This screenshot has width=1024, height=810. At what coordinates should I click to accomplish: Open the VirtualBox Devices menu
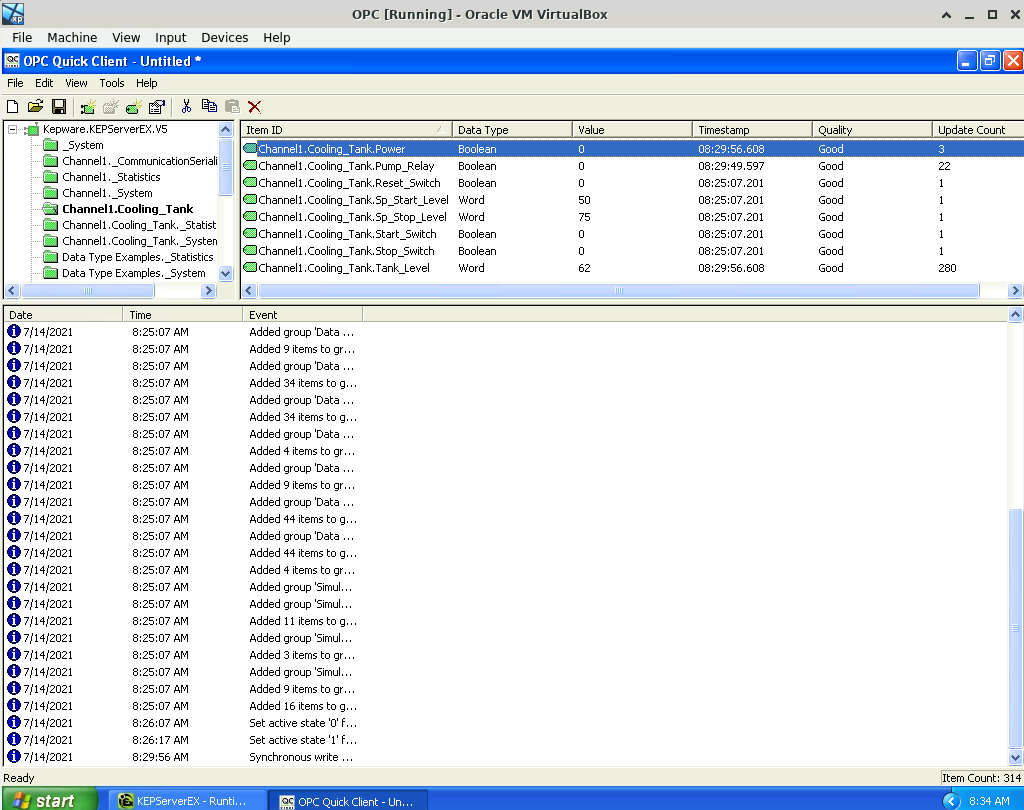(x=225, y=38)
